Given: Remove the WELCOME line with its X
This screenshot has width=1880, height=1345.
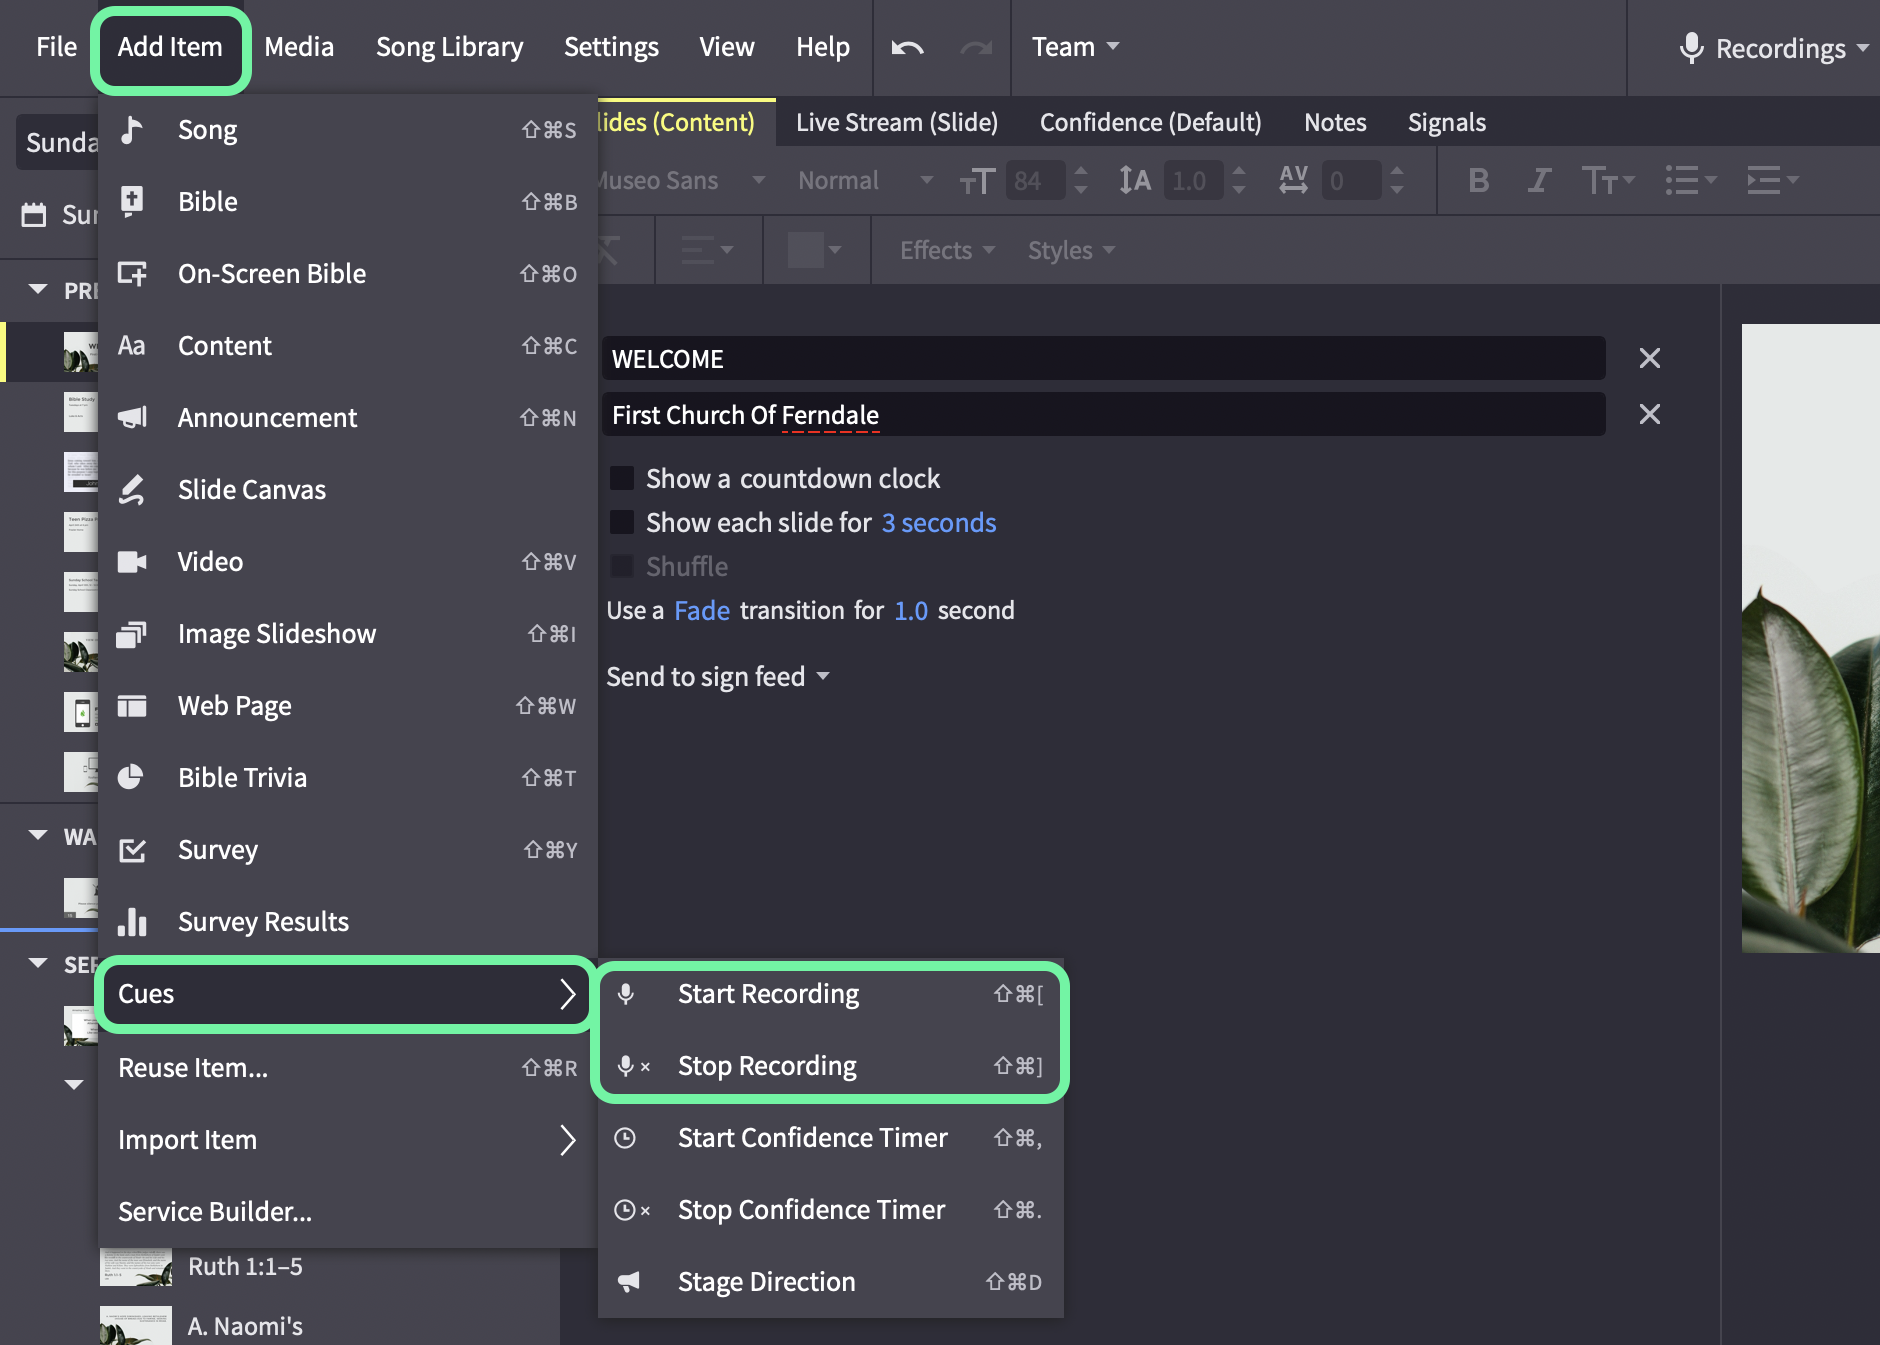Looking at the screenshot, I should pyautogui.click(x=1650, y=358).
